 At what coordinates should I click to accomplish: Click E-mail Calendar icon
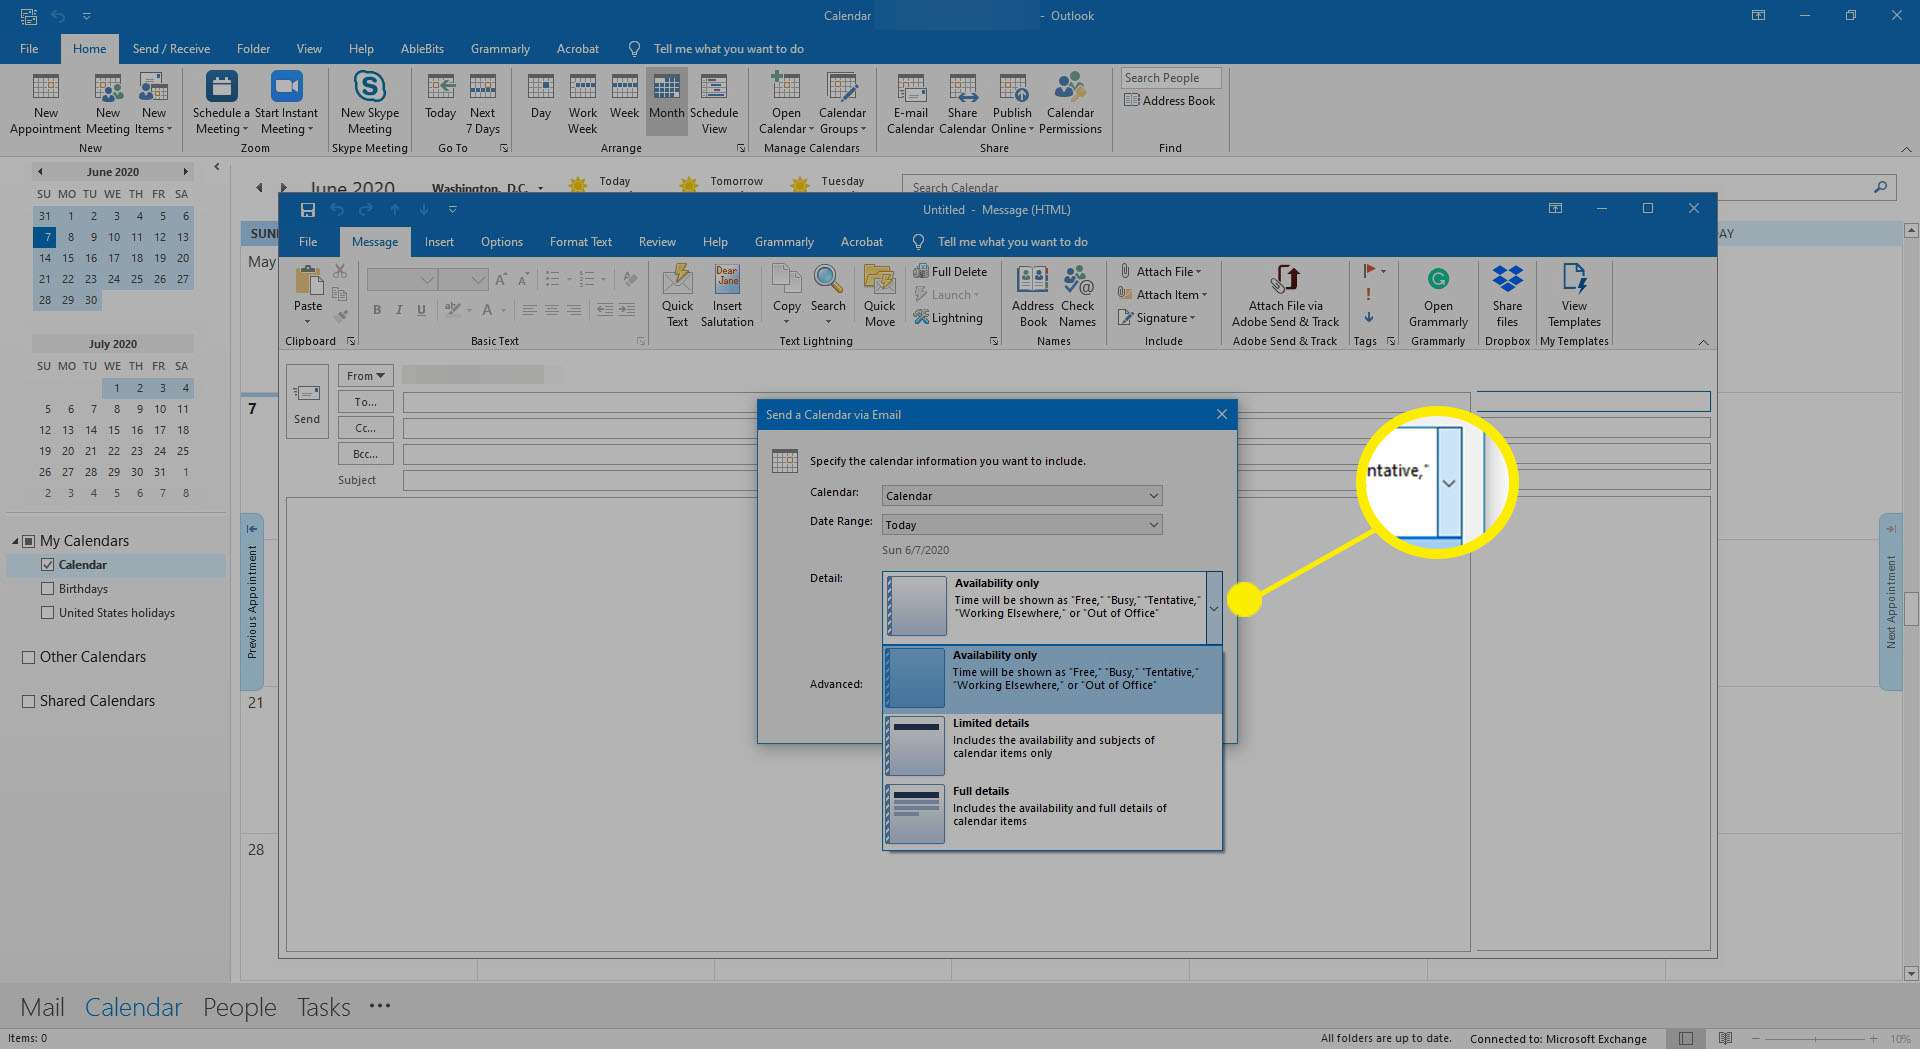coord(910,103)
